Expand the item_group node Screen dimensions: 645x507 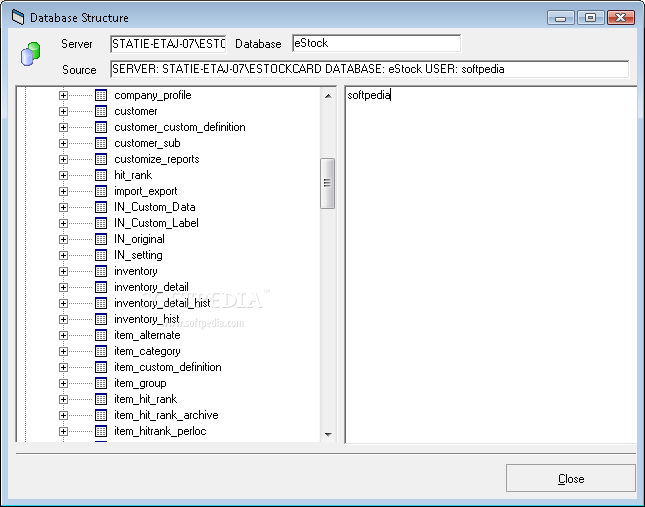point(63,383)
